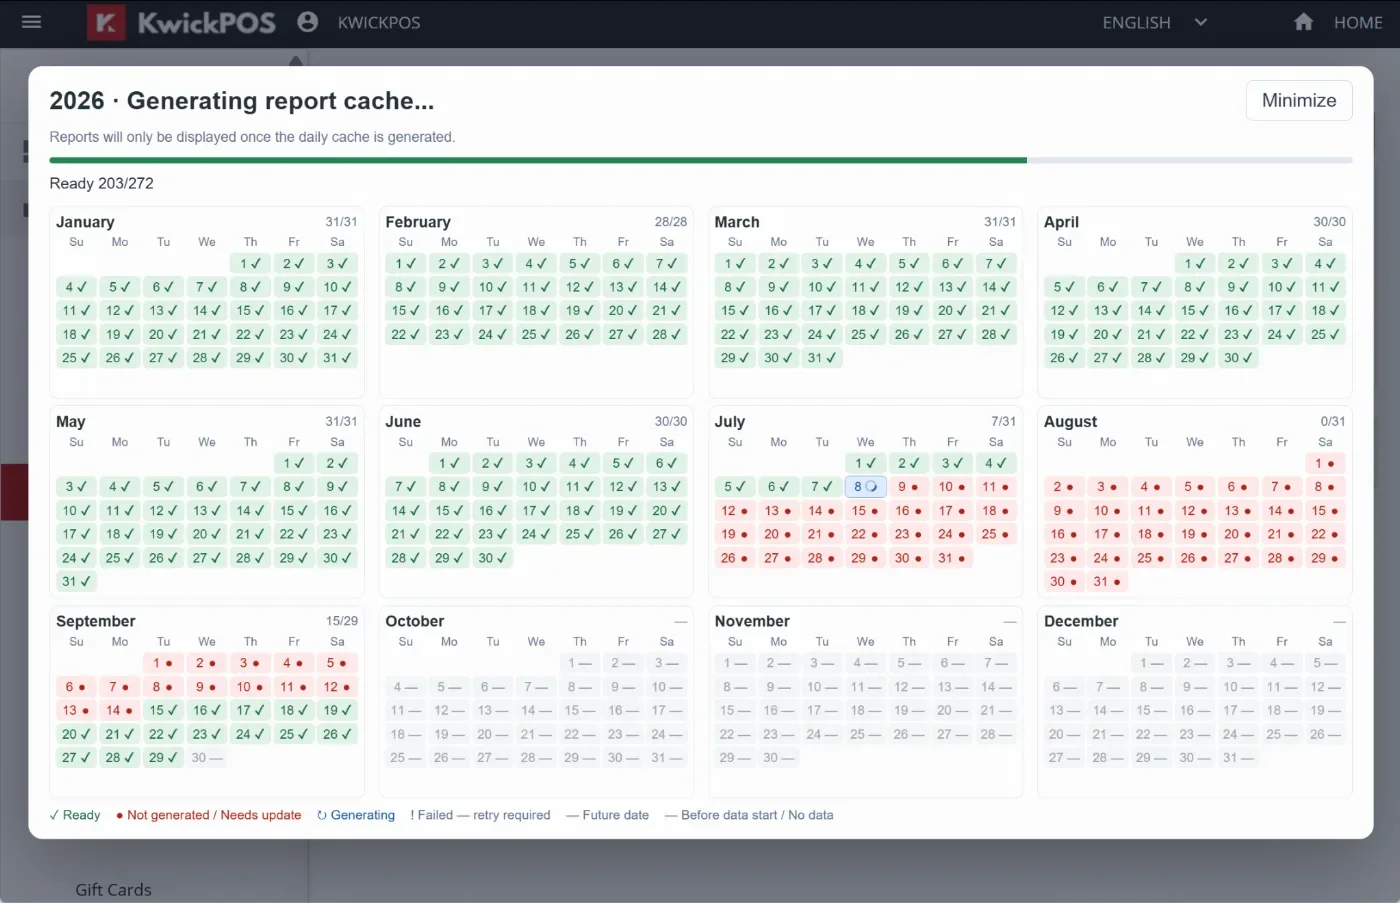This screenshot has height=903, width=1400.
Task: Go to HOME via the house icon
Action: coord(1303,22)
